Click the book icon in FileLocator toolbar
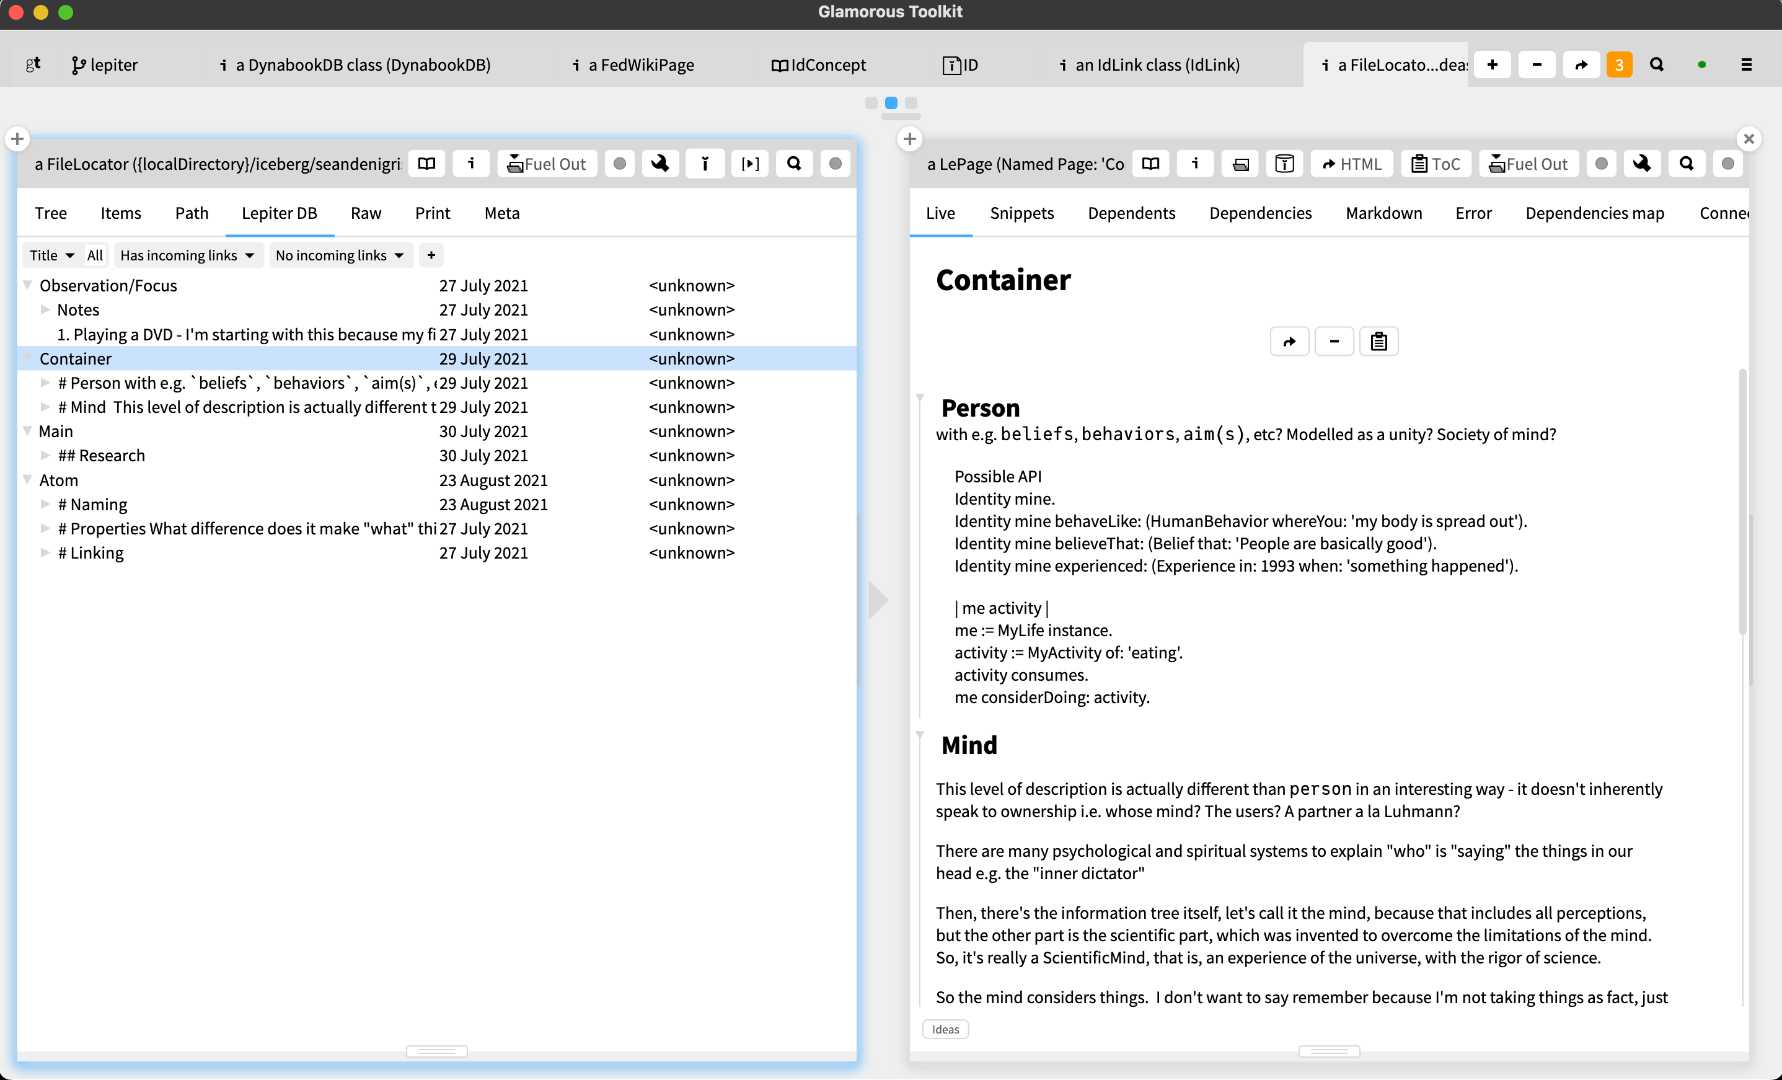This screenshot has height=1080, width=1782. (427, 164)
